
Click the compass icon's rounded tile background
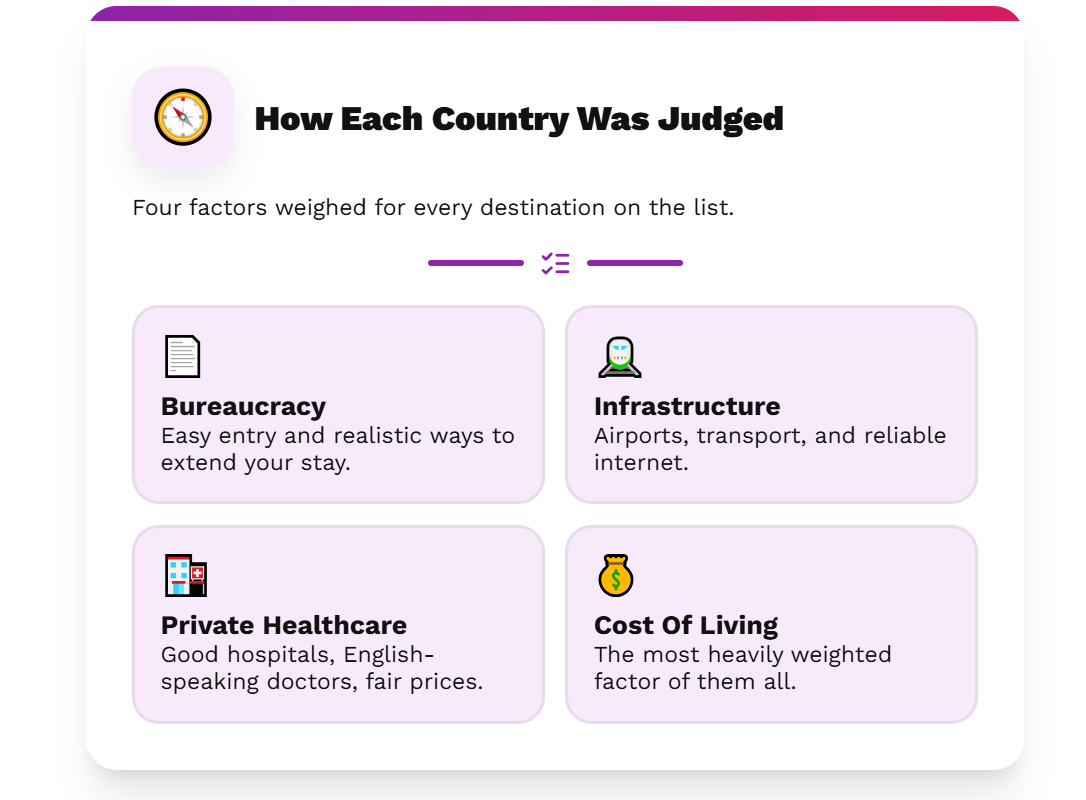point(183,118)
